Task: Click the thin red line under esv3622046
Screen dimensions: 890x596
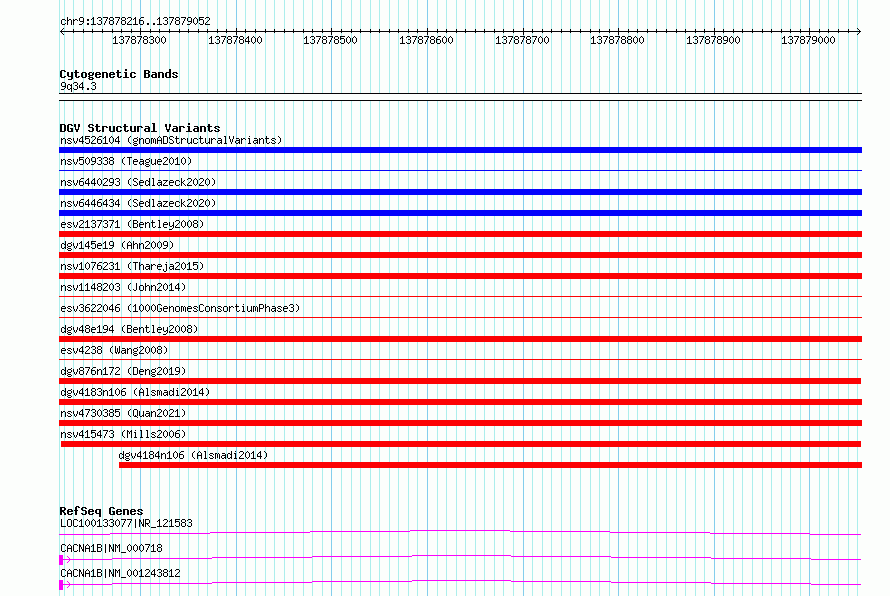Action: 460,317
